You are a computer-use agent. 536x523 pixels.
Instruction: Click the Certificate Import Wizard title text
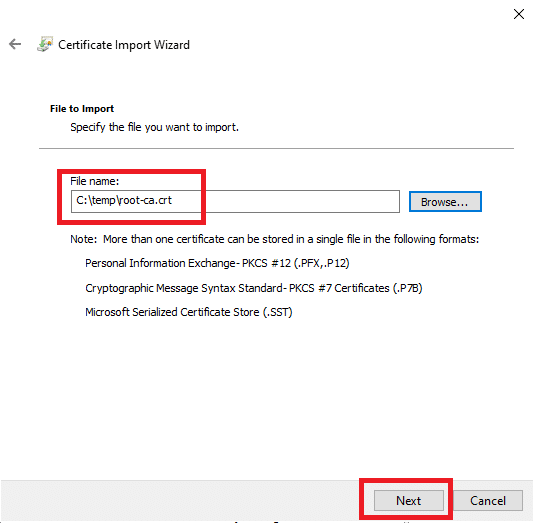pos(124,45)
